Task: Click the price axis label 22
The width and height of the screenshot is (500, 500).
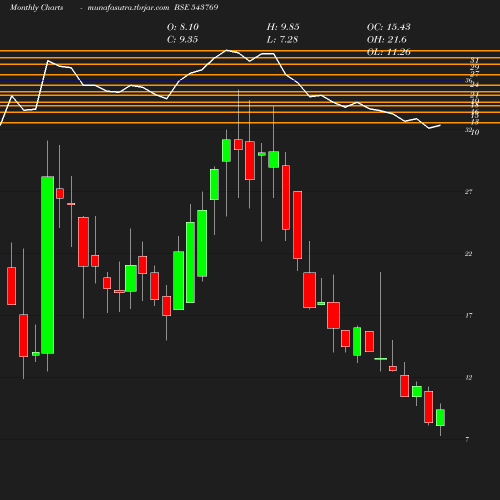Action: click(x=469, y=254)
